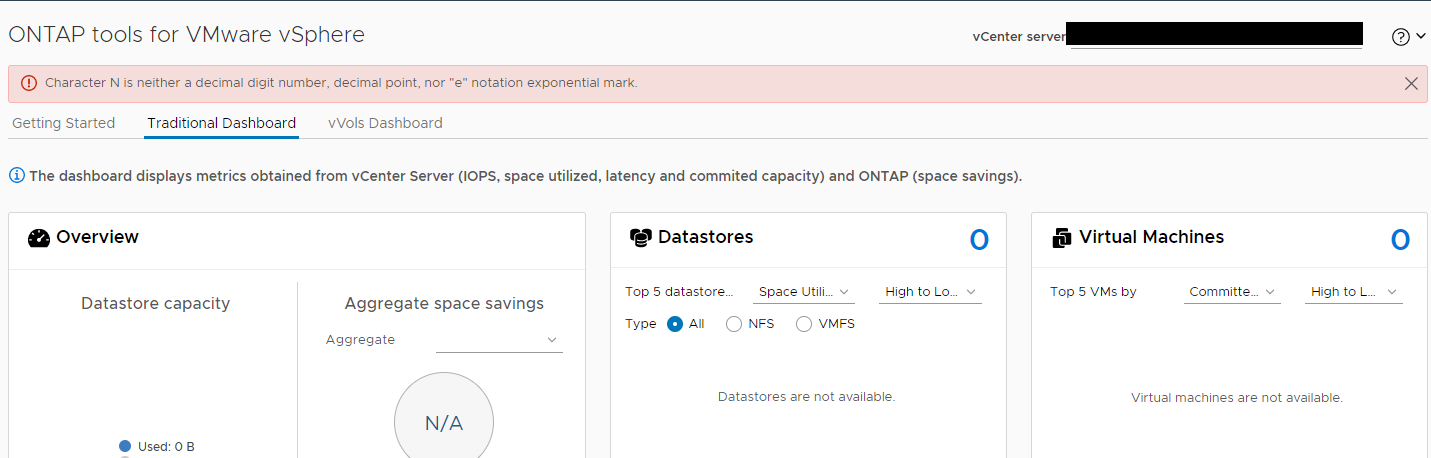Open the Aggregate dropdown

[x=499, y=341]
